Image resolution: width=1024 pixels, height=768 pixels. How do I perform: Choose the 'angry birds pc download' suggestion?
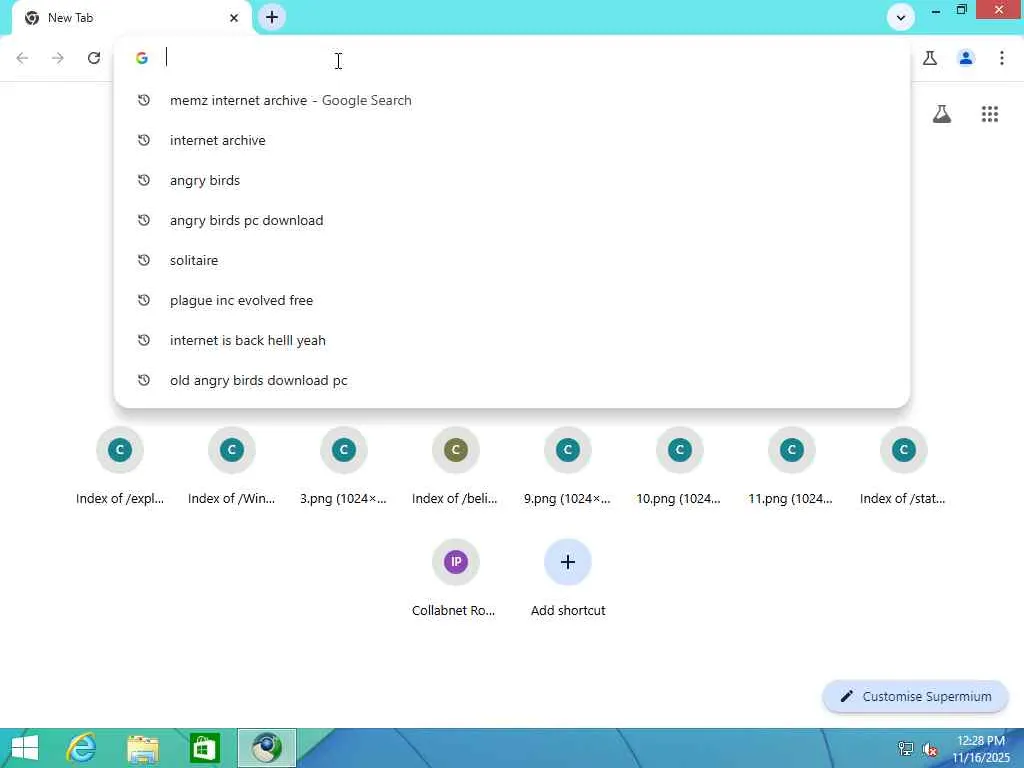pyautogui.click(x=511, y=220)
